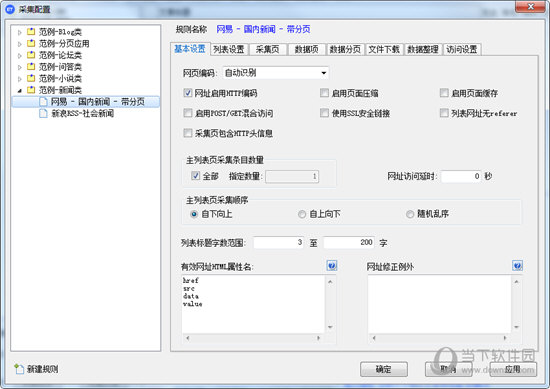Click the folder icon of 范例-分页应用
Screen dimensions: 550x389
point(31,43)
